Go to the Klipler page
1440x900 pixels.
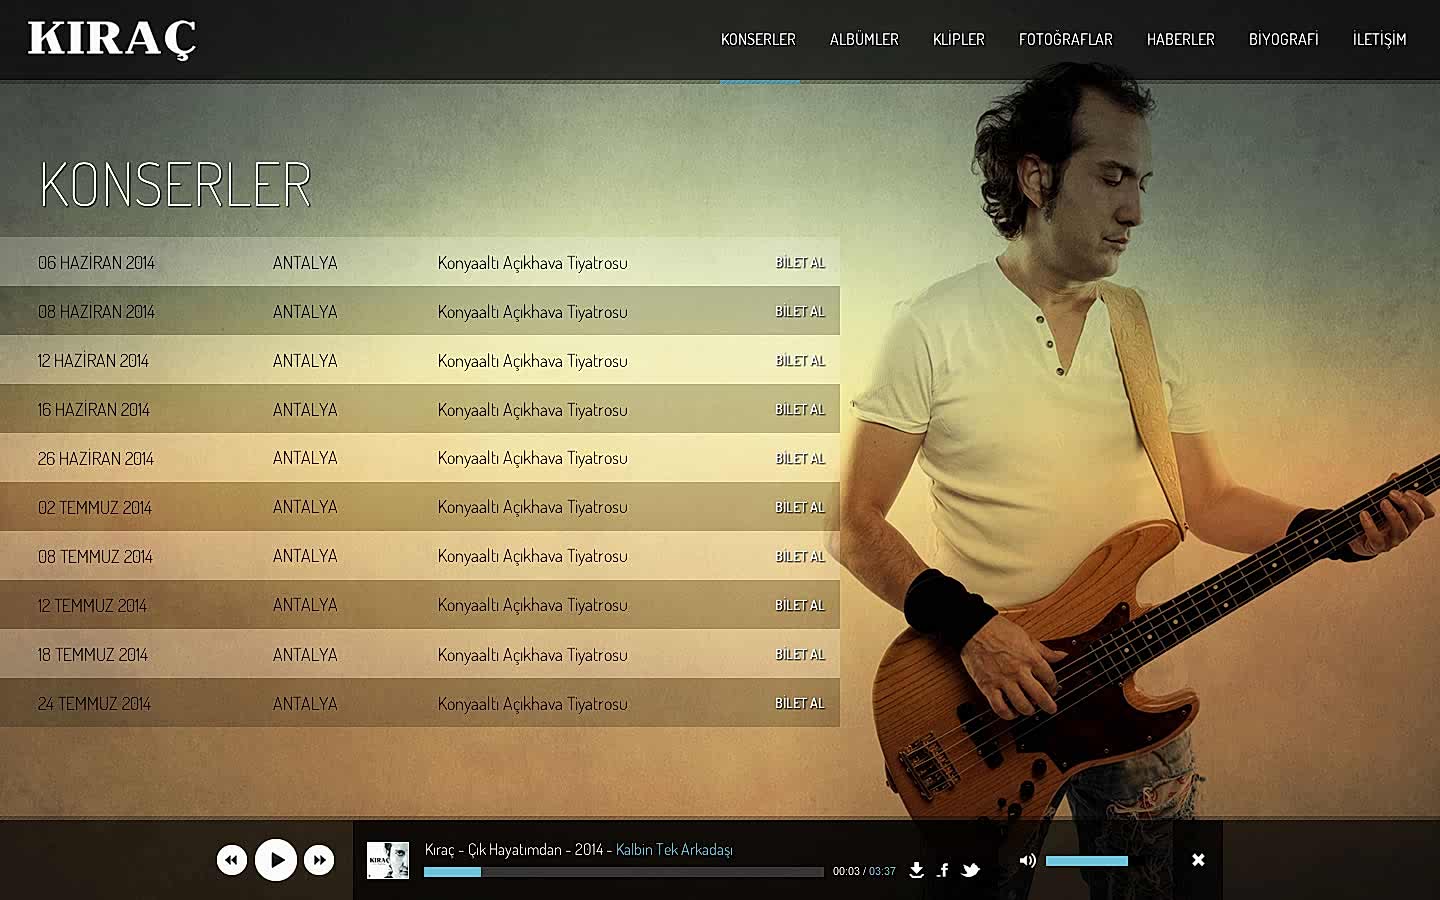(958, 39)
